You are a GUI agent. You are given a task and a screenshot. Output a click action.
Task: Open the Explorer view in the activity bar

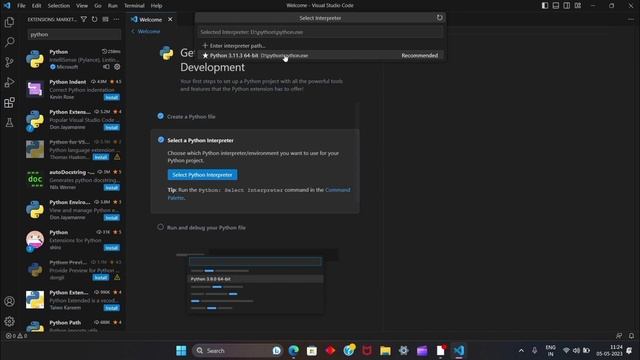coord(9,22)
